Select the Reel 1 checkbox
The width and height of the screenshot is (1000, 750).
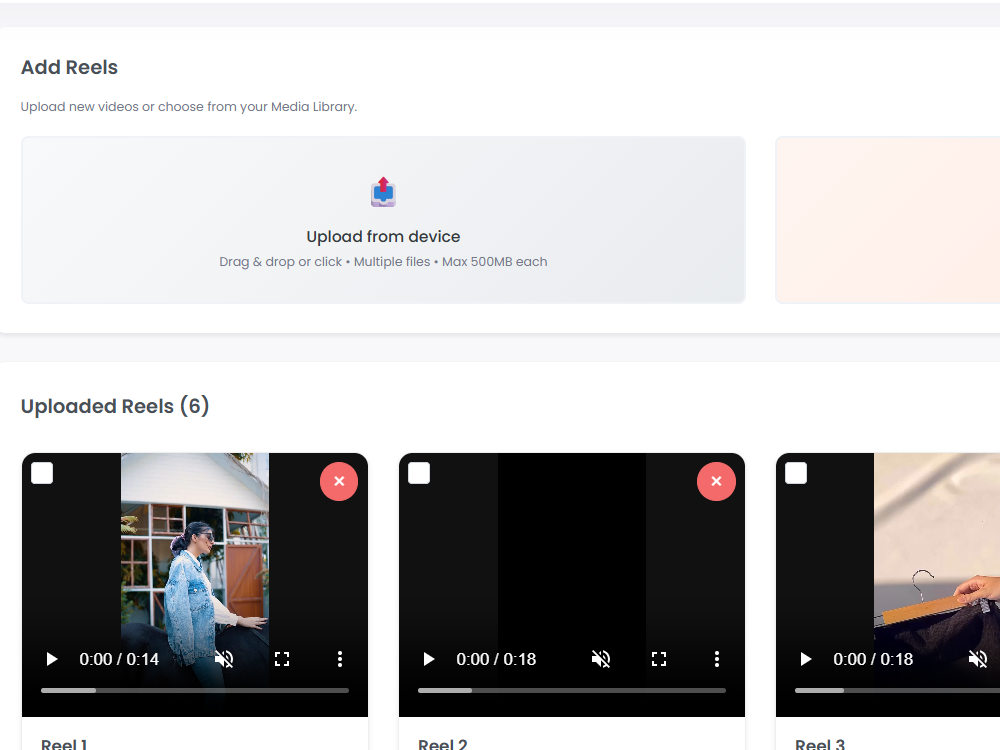click(x=42, y=473)
